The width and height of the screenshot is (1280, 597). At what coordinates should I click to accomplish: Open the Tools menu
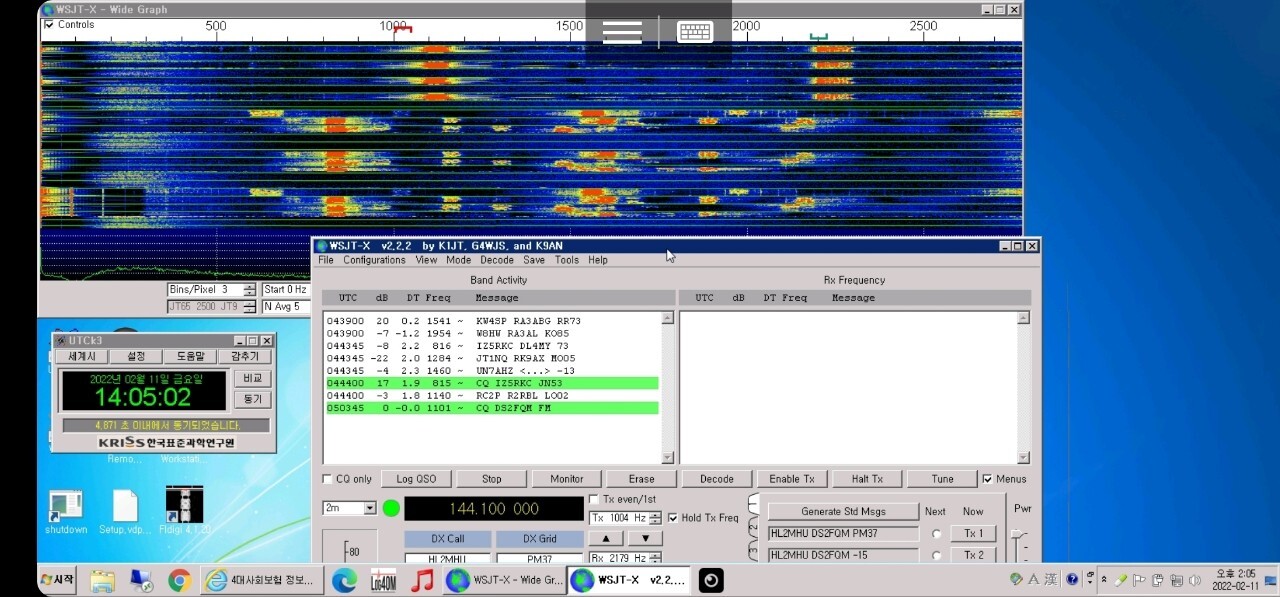pos(567,260)
